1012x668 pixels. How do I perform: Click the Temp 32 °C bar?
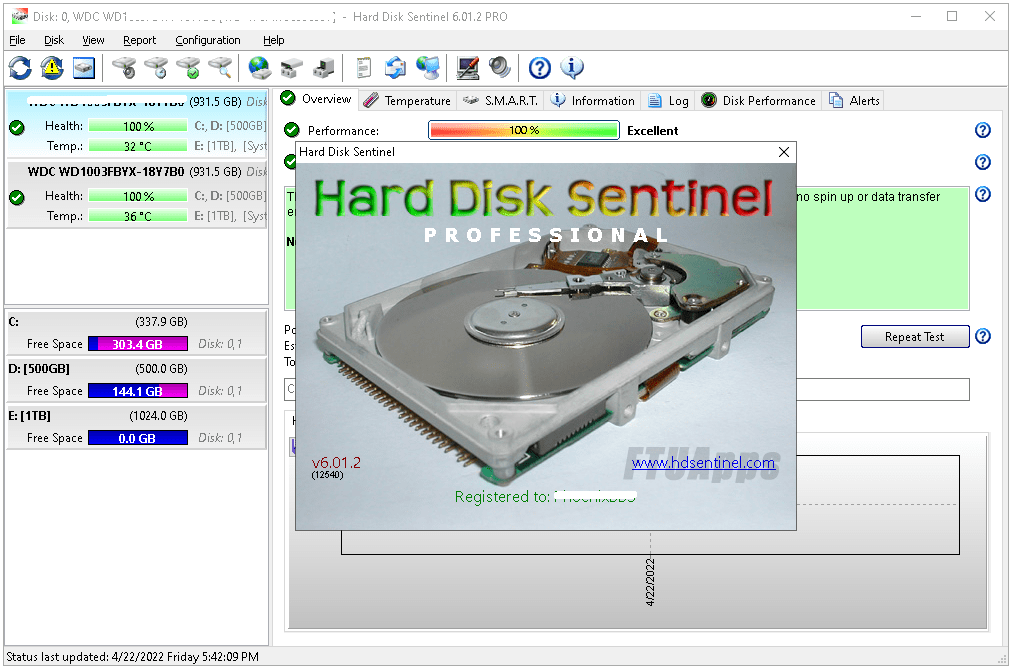pos(138,146)
